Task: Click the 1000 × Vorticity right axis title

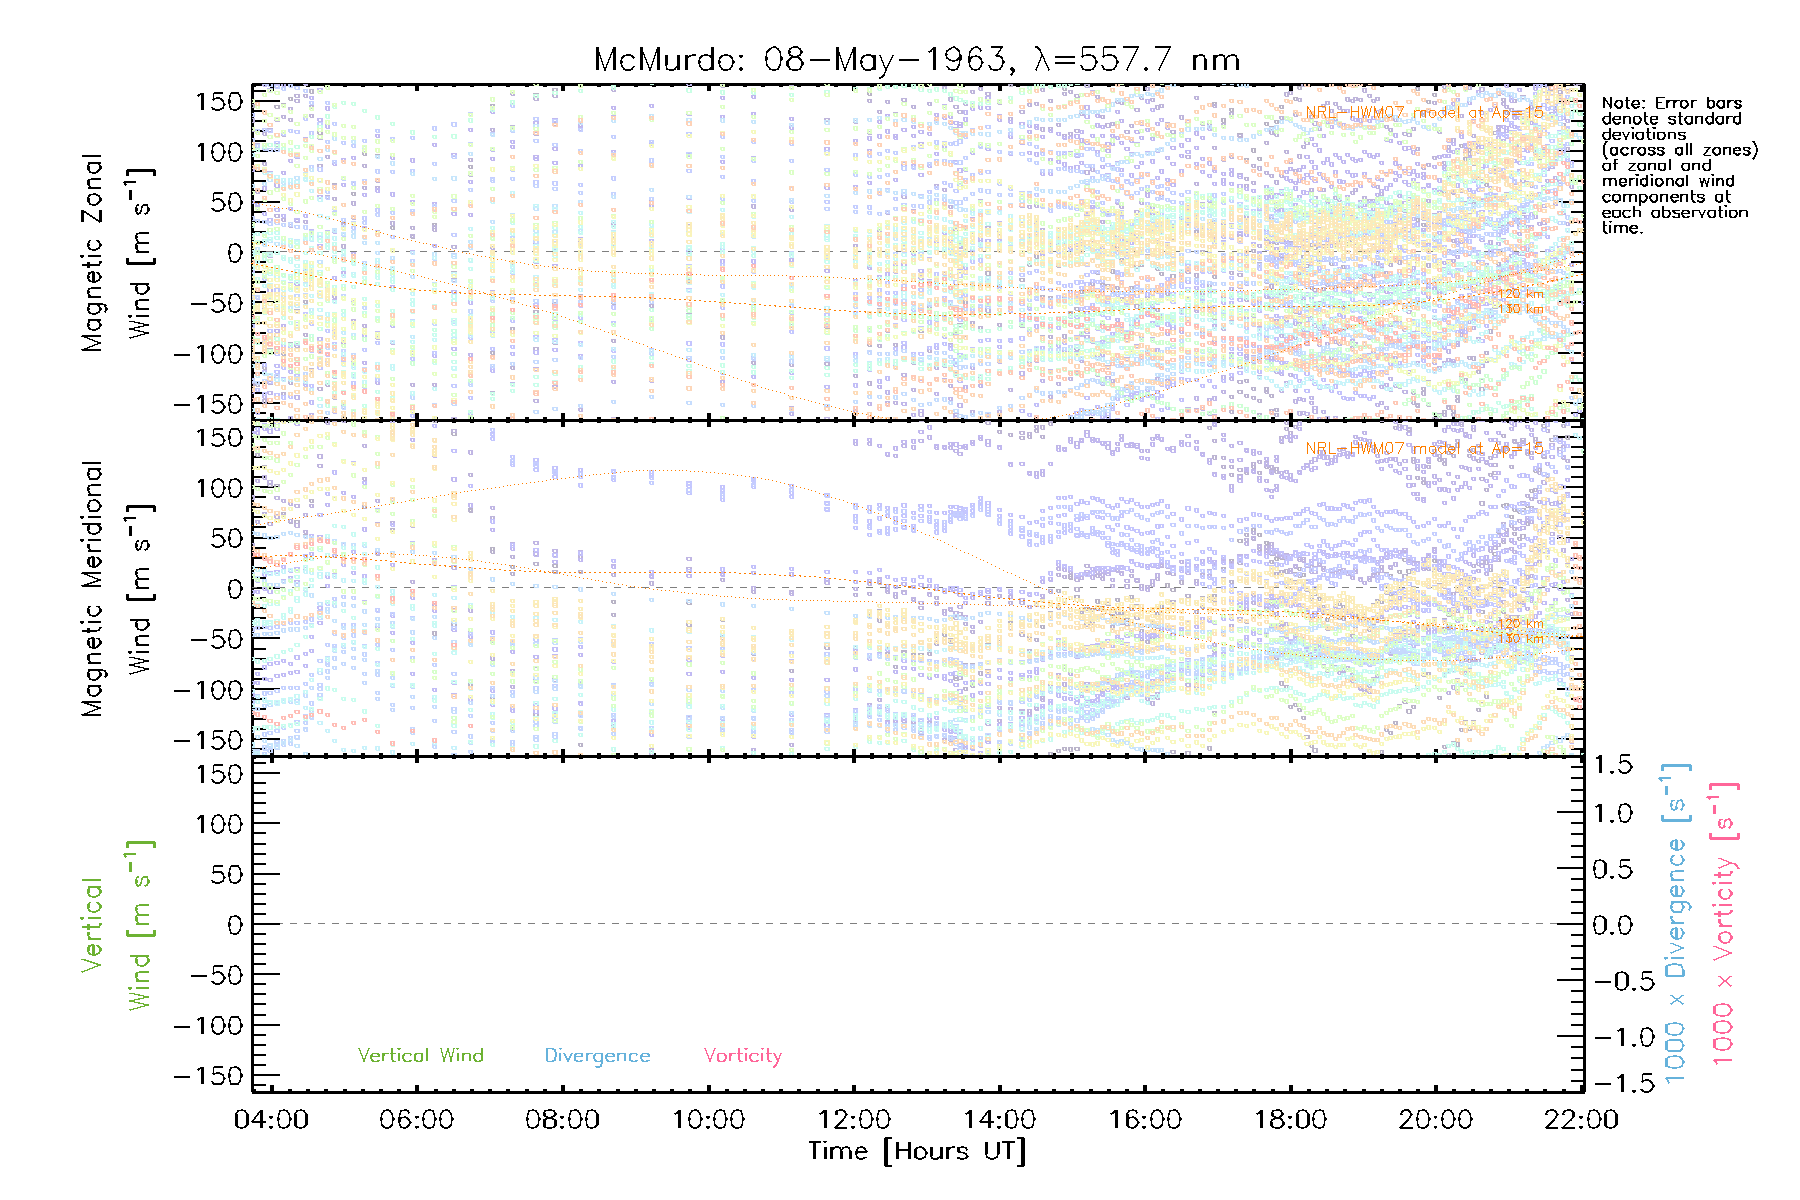Action: [1724, 924]
